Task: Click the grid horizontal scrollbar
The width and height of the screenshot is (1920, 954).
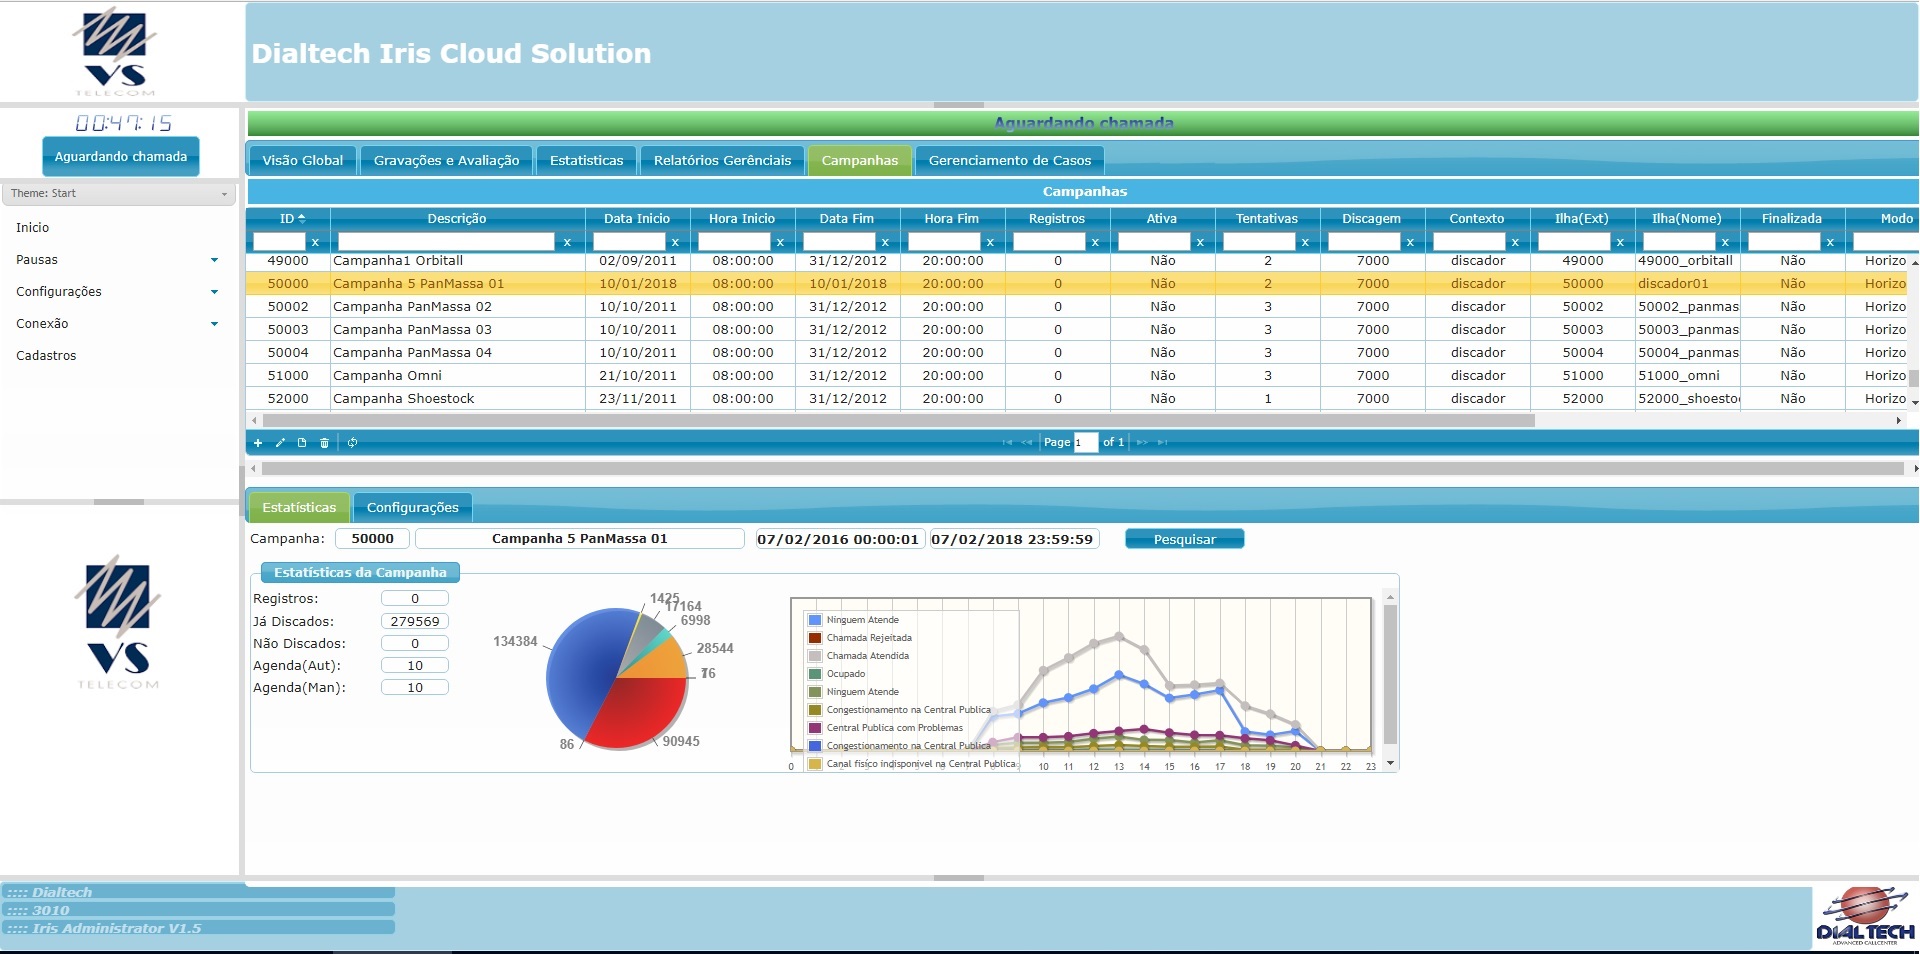Action: click(x=898, y=421)
